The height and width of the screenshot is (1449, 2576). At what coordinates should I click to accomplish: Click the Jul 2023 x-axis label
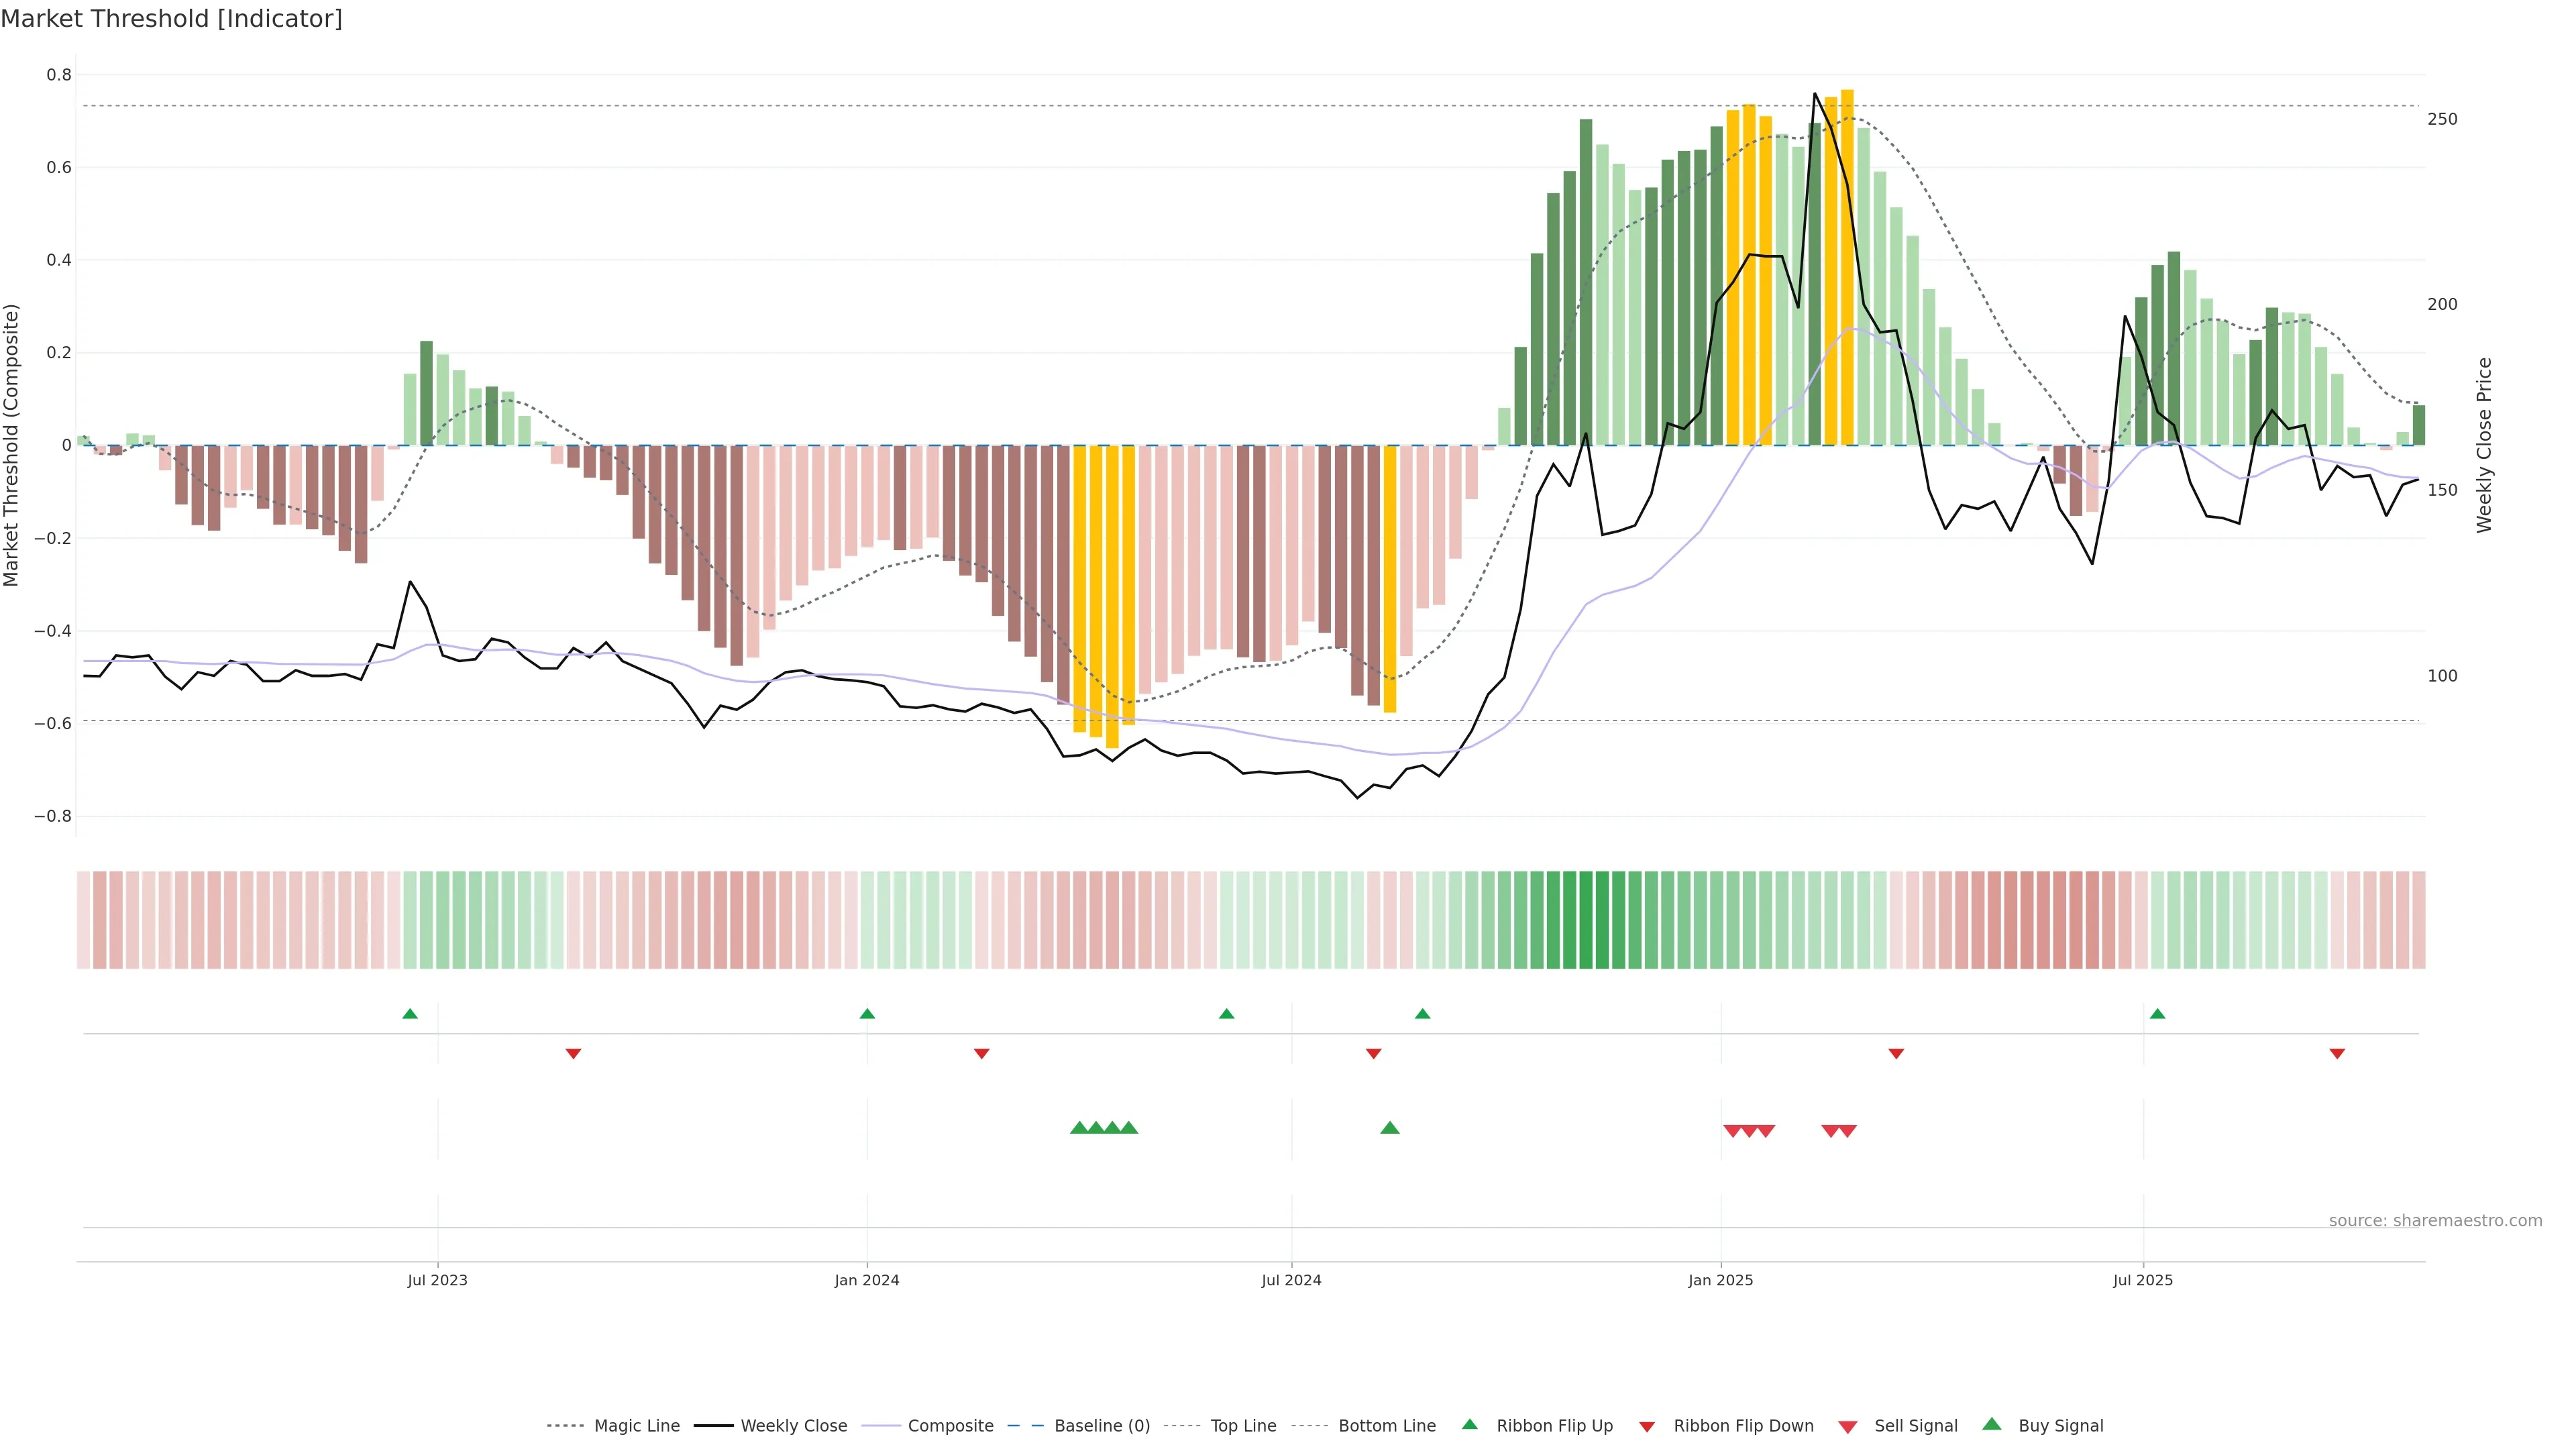[x=437, y=1280]
